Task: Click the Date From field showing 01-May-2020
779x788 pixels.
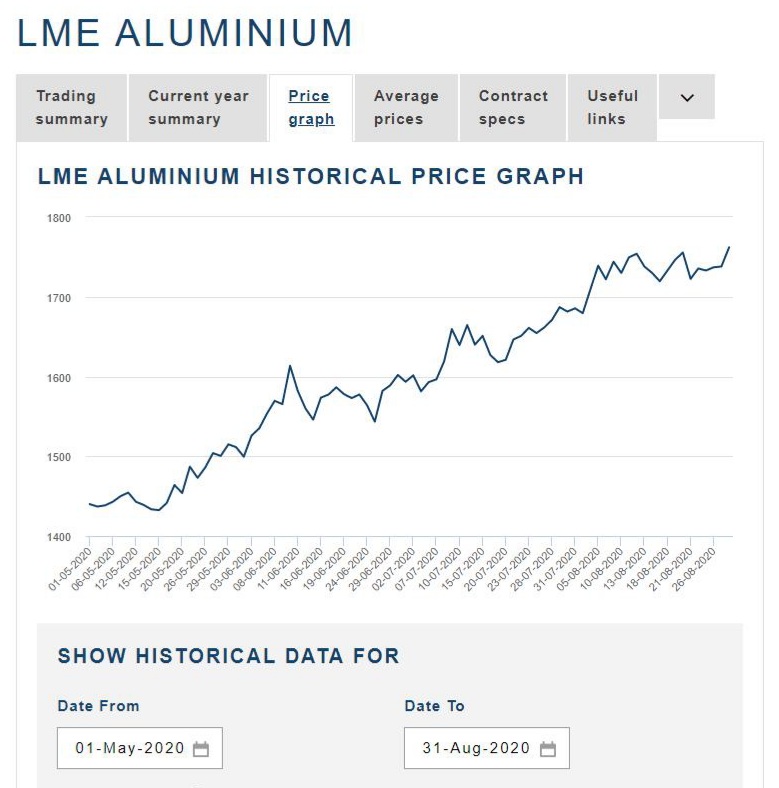Action: click(x=130, y=749)
